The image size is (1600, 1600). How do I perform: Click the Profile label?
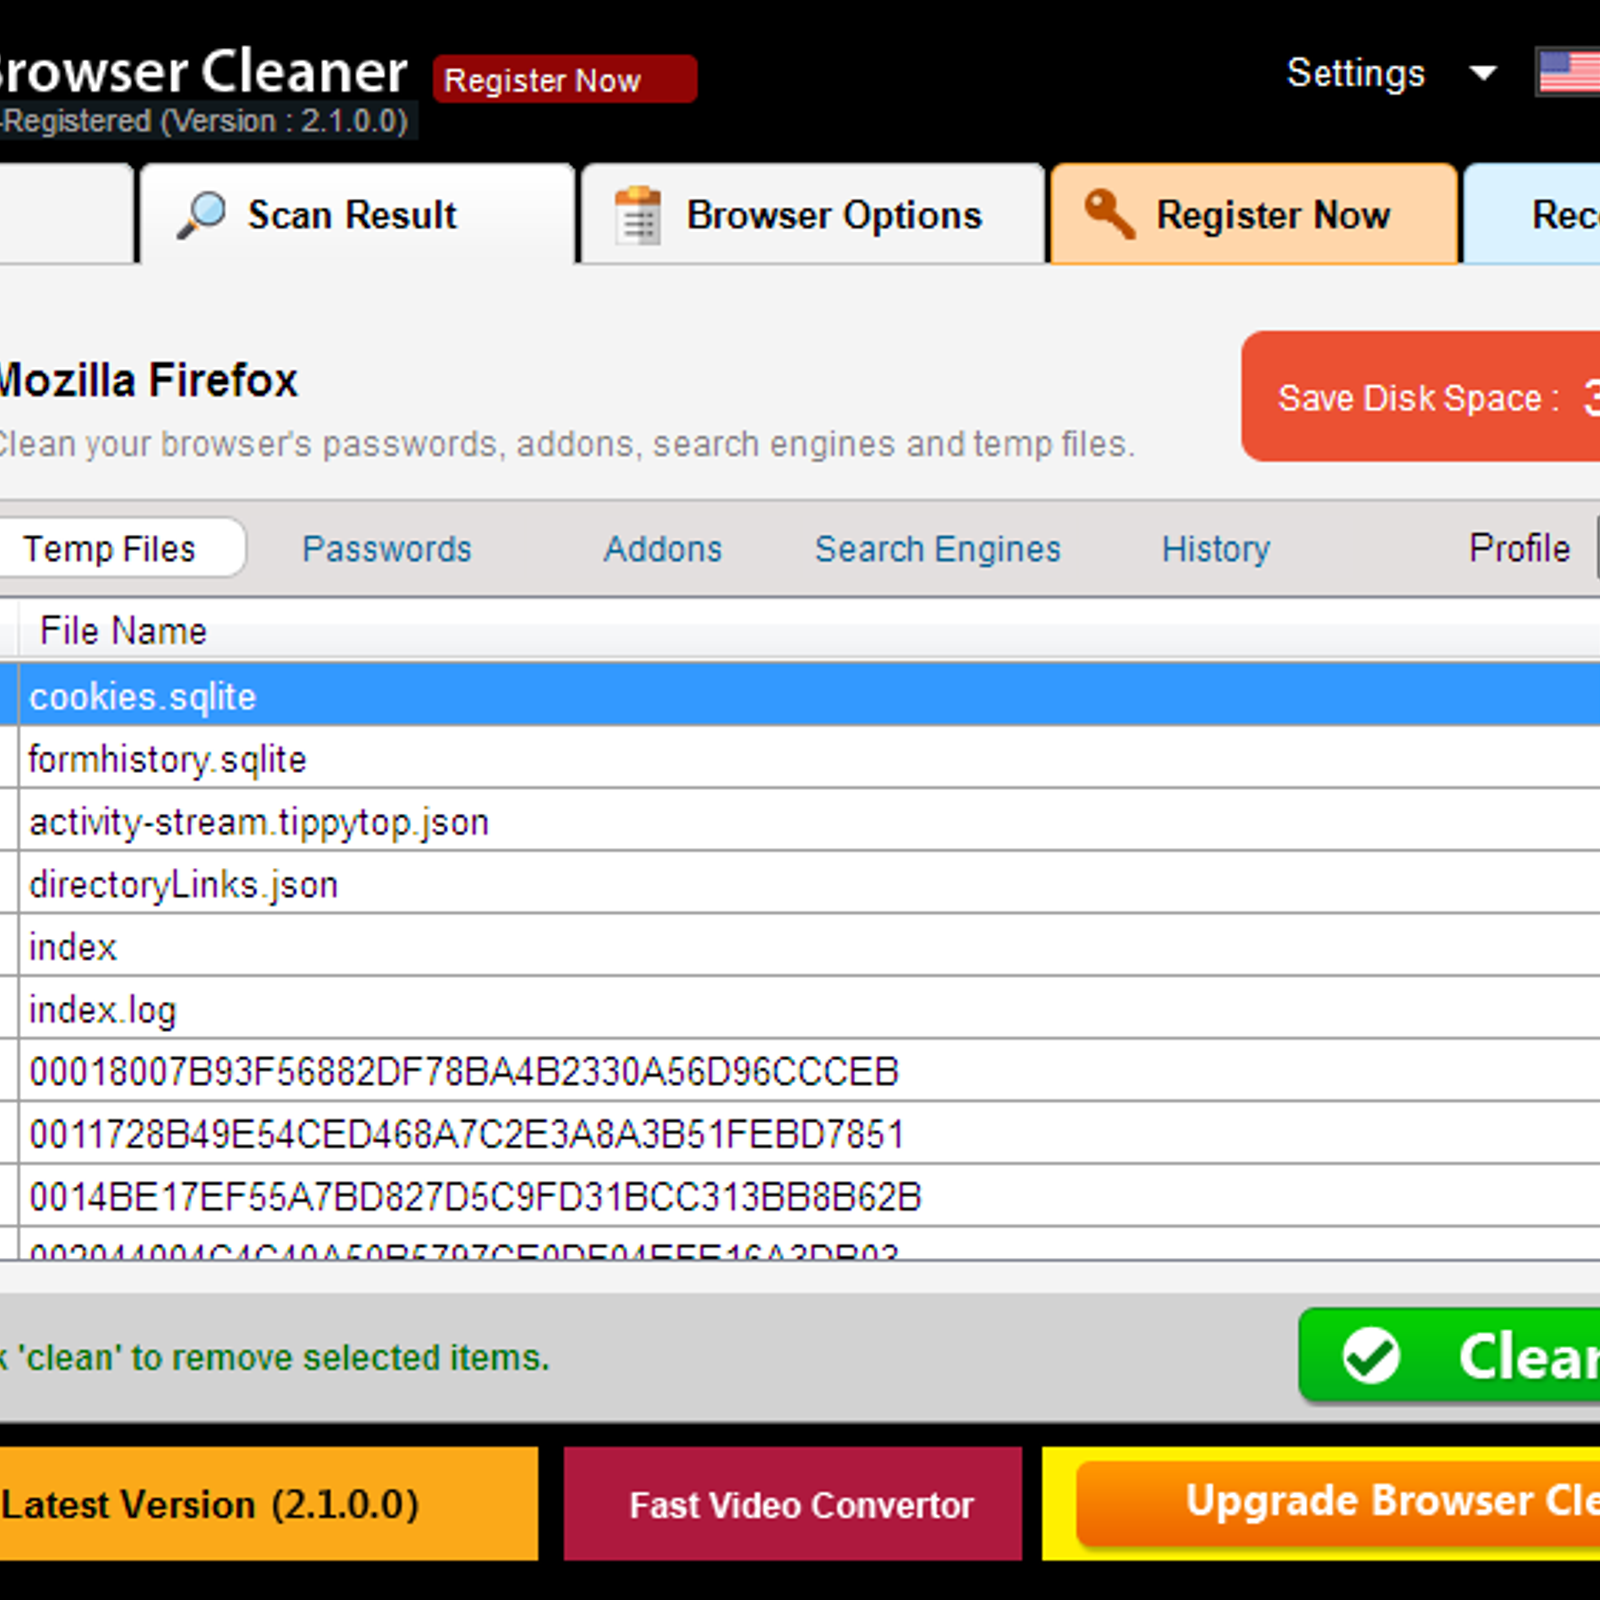tap(1519, 548)
